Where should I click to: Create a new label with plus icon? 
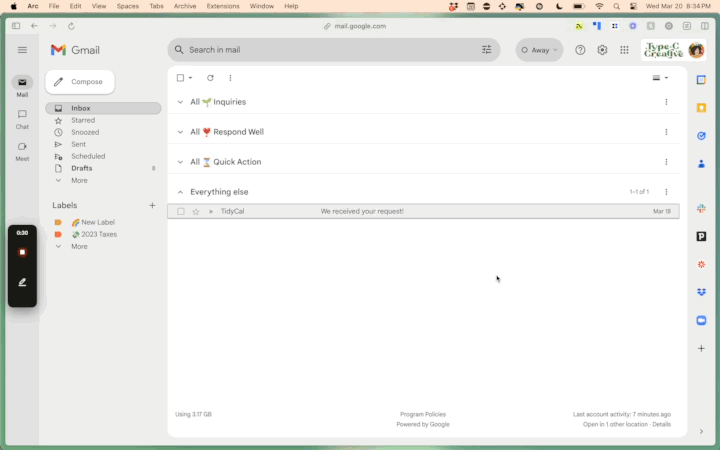[152, 205]
